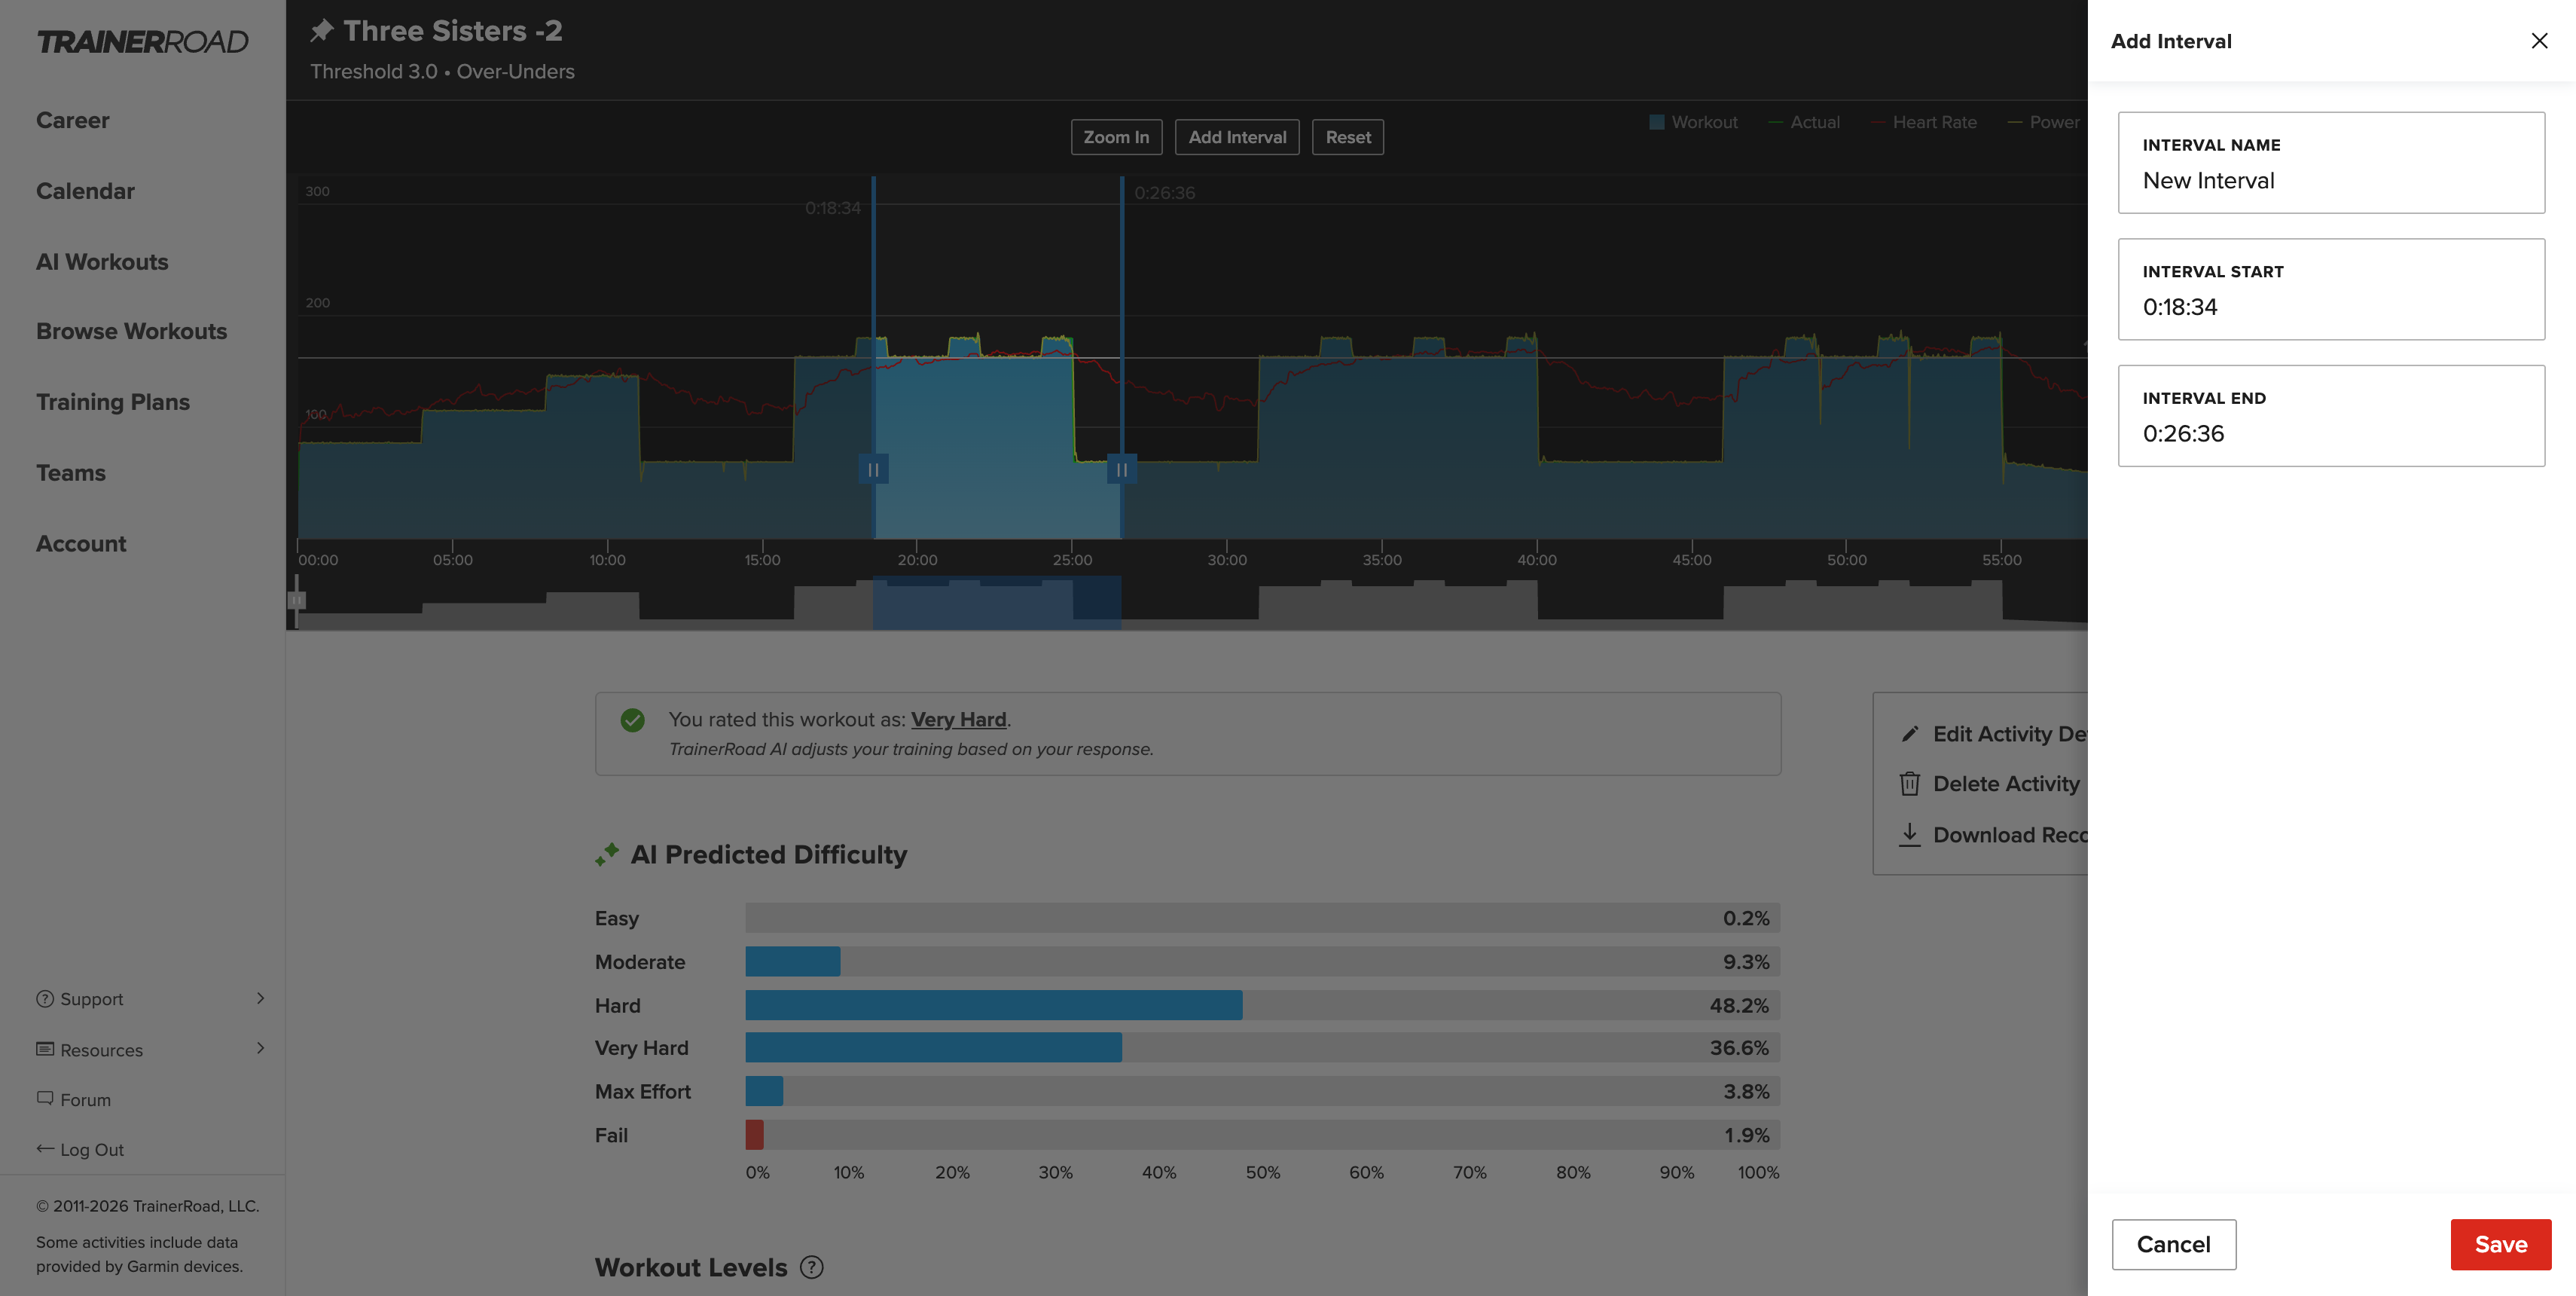Click the pin icon beside Three Sisters -2
This screenshot has height=1296, width=2576.
click(x=321, y=31)
